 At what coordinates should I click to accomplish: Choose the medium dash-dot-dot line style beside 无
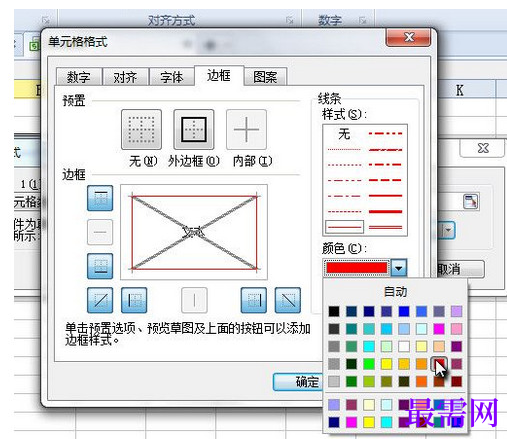click(386, 134)
